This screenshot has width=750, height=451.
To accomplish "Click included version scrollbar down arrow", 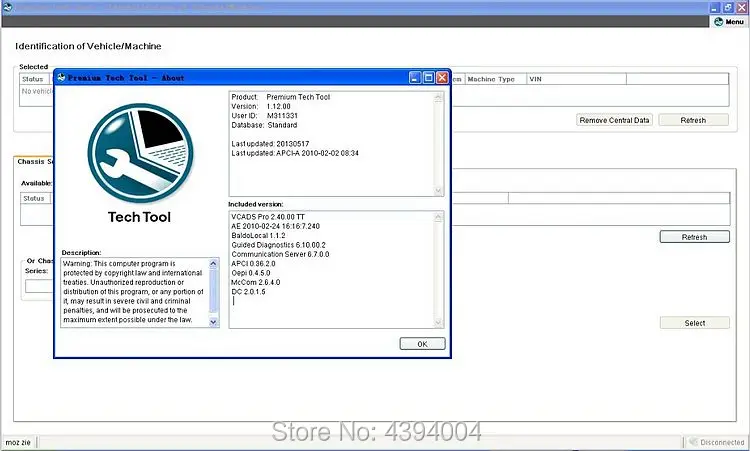I will click(438, 323).
